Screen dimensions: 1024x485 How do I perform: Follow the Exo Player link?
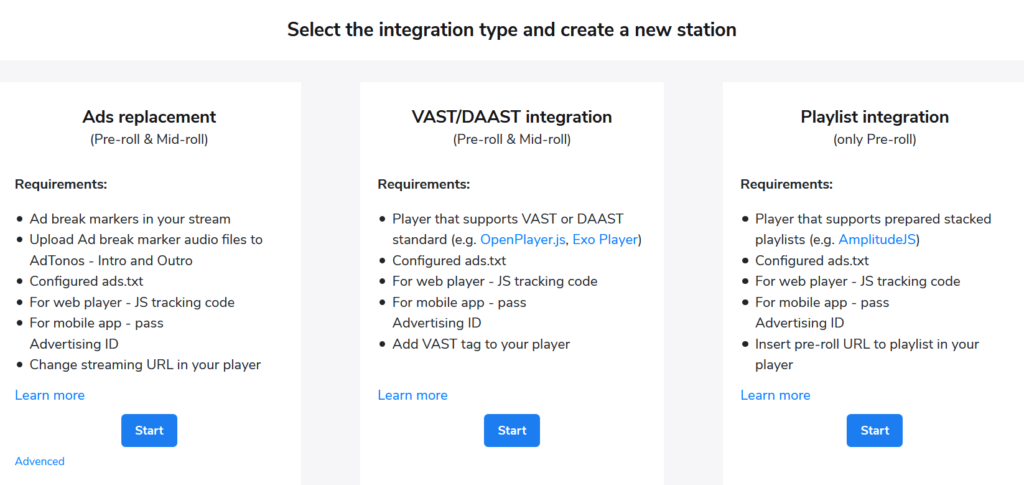click(605, 240)
